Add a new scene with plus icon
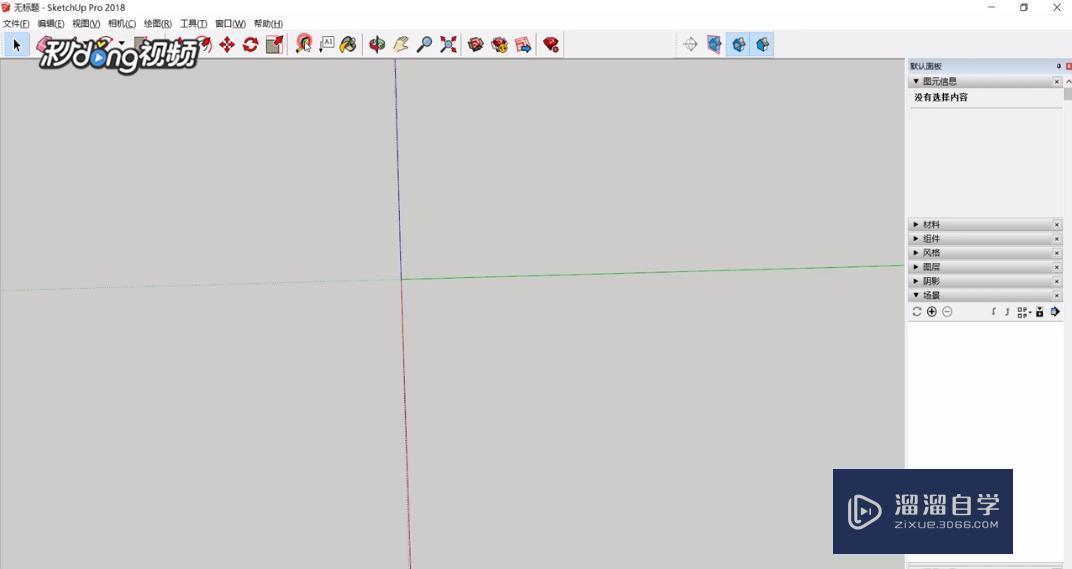The width and height of the screenshot is (1072, 569). [x=932, y=312]
